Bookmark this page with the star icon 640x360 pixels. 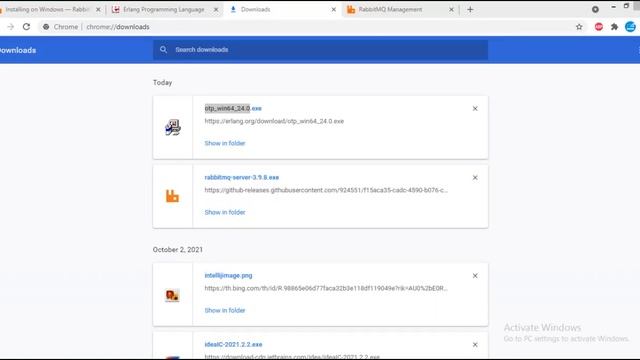[579, 27]
